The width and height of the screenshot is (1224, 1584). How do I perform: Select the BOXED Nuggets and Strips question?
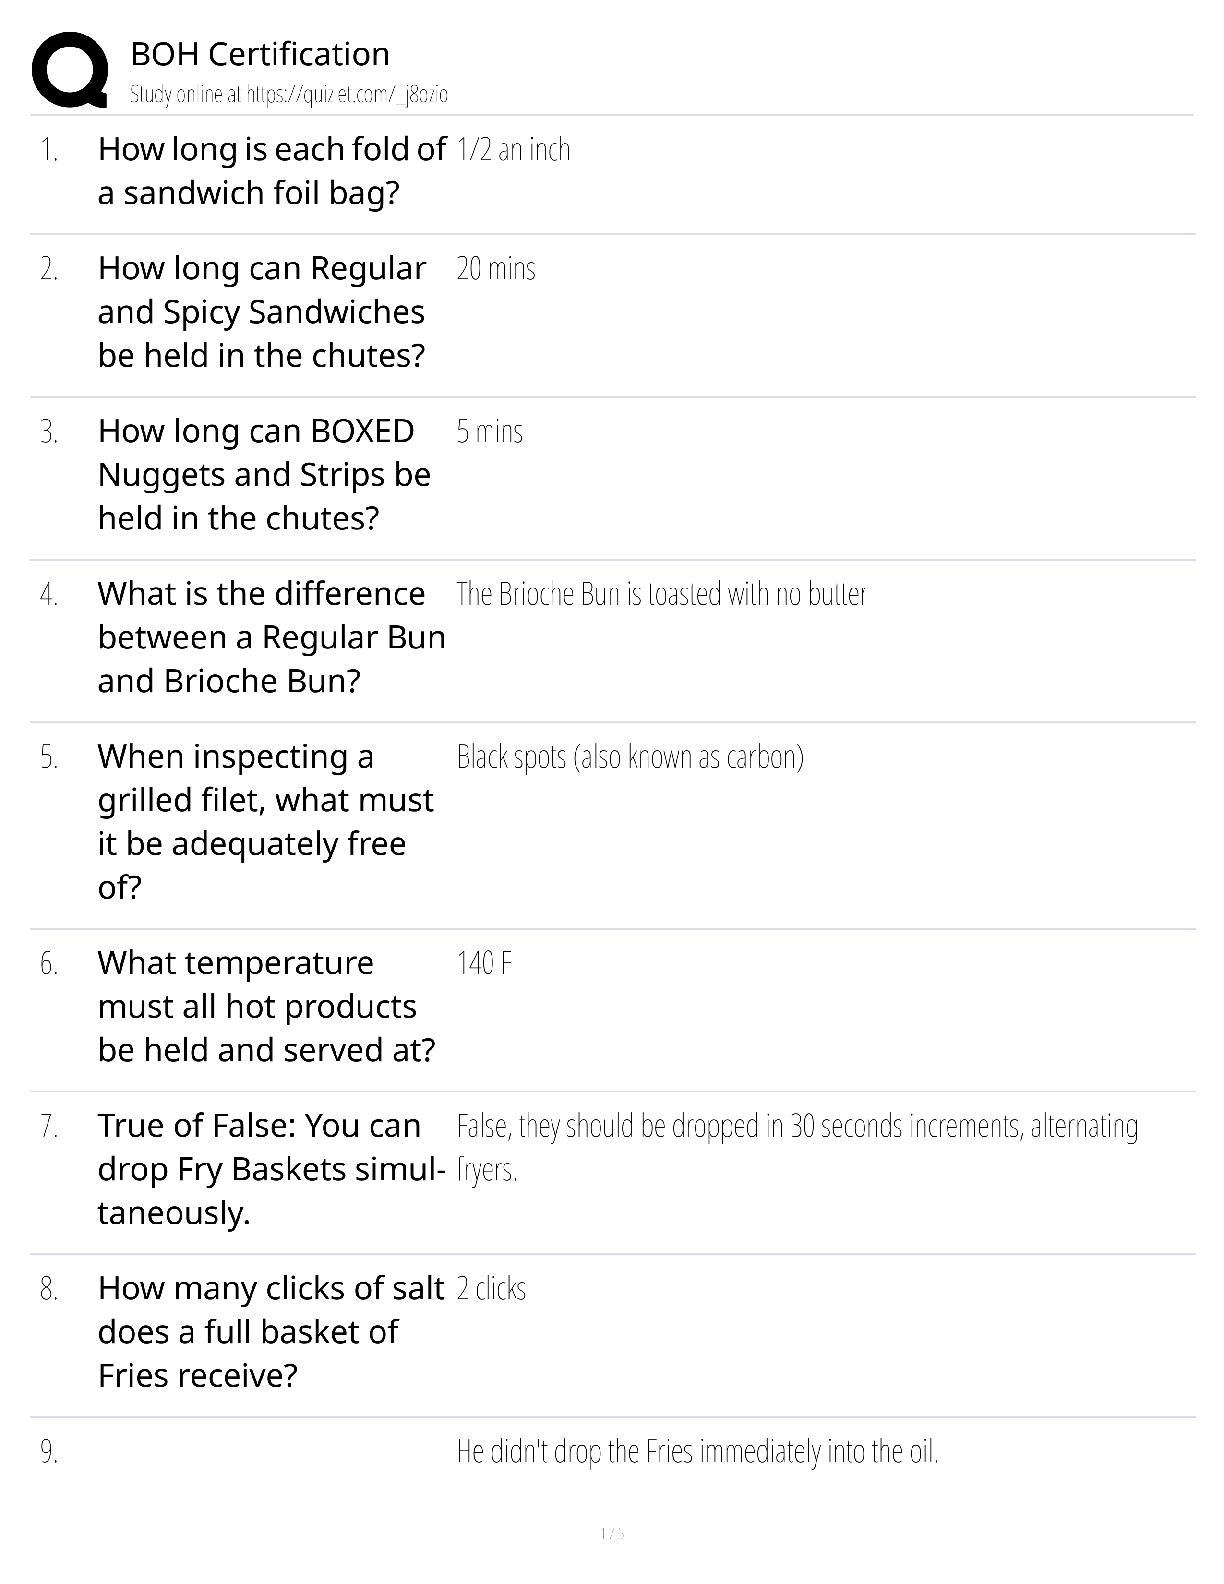(264, 475)
